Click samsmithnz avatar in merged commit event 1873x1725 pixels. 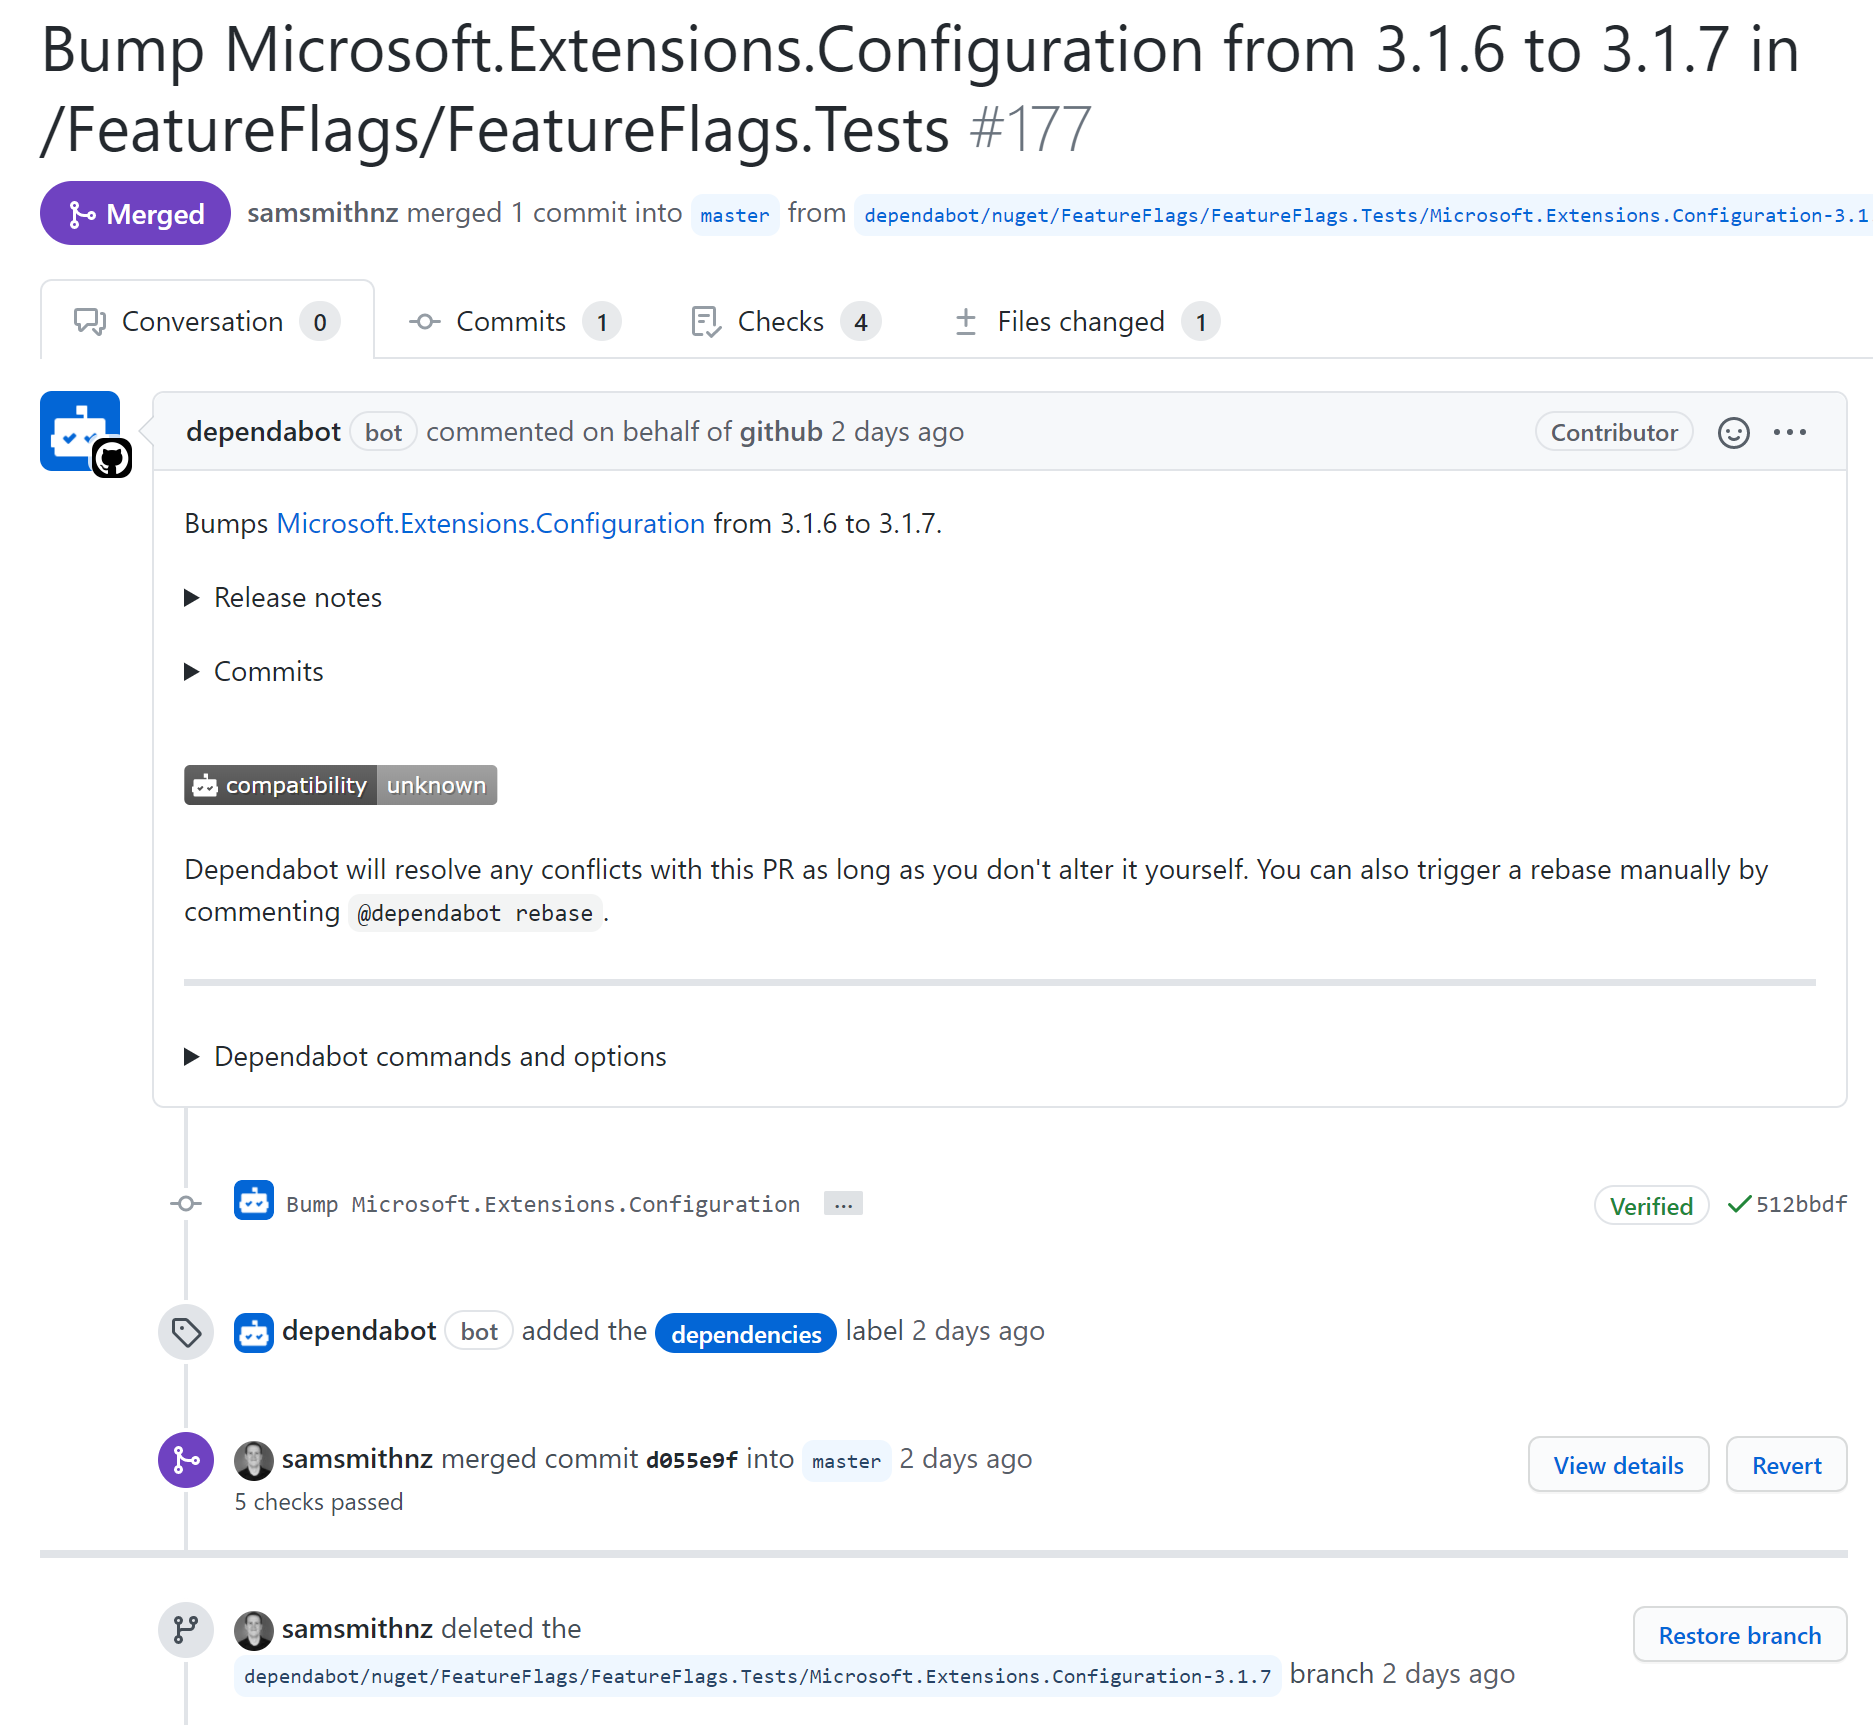point(254,1460)
